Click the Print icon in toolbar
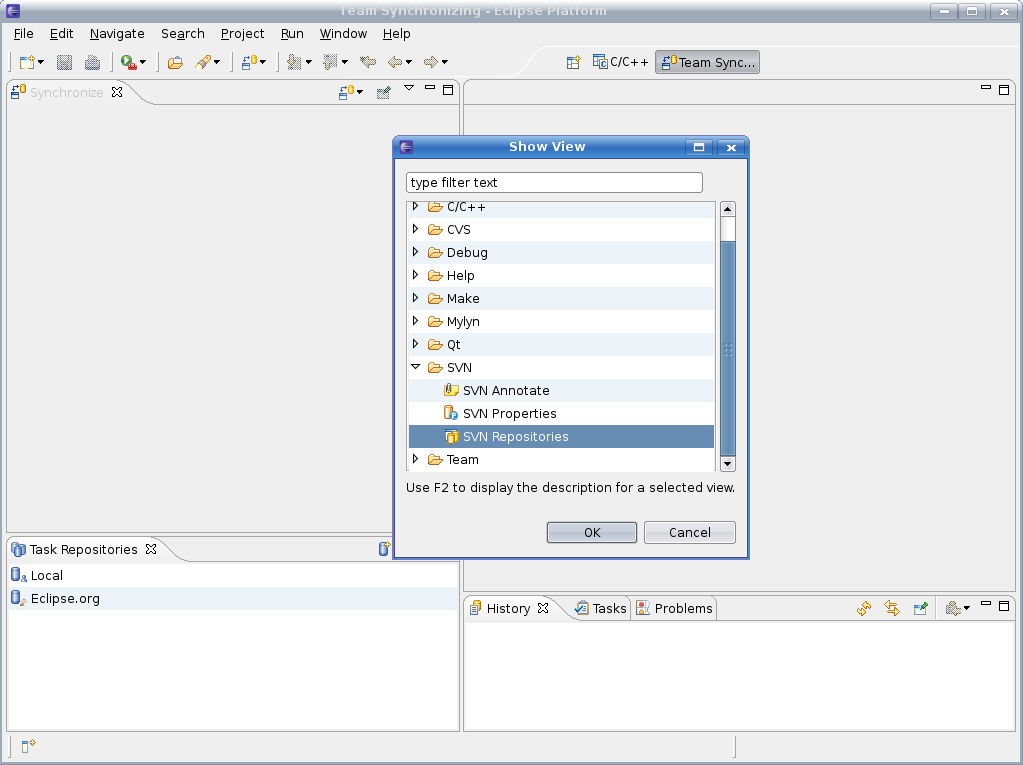The height and width of the screenshot is (765, 1023). click(92, 62)
